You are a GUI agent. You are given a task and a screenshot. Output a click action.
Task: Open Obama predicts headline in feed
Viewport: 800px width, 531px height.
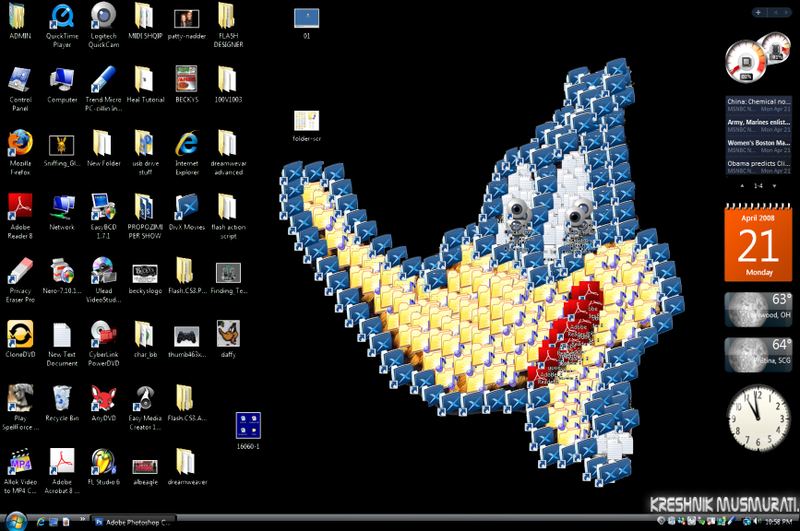pos(759,167)
